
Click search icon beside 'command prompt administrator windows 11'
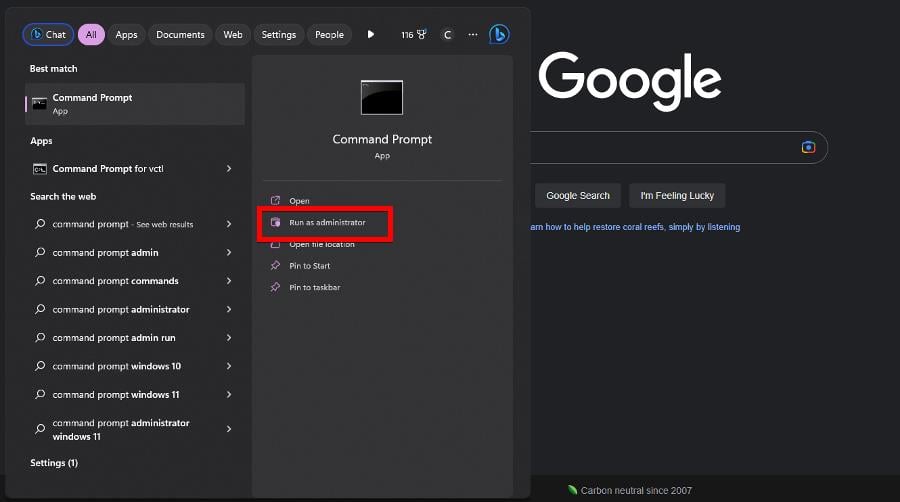tap(40, 429)
